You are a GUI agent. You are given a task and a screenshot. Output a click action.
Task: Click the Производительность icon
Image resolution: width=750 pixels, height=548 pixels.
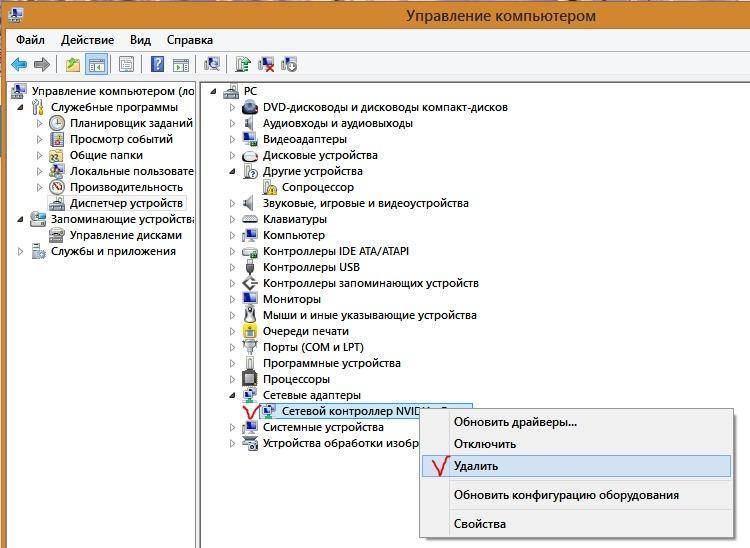tap(57, 187)
